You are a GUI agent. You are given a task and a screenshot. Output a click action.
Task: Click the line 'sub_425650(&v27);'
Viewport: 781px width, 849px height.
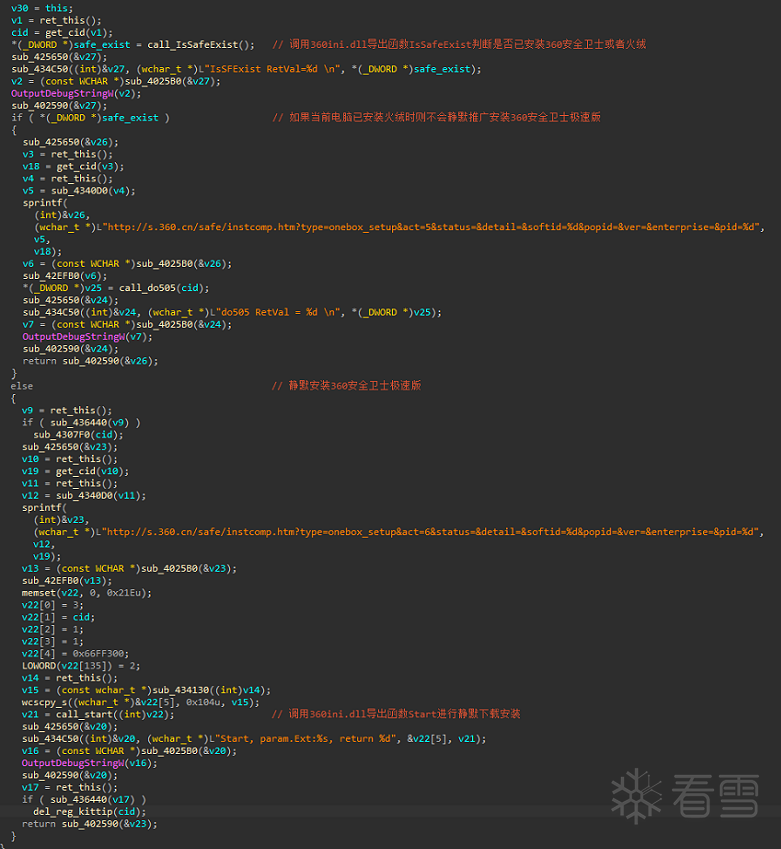coord(59,57)
